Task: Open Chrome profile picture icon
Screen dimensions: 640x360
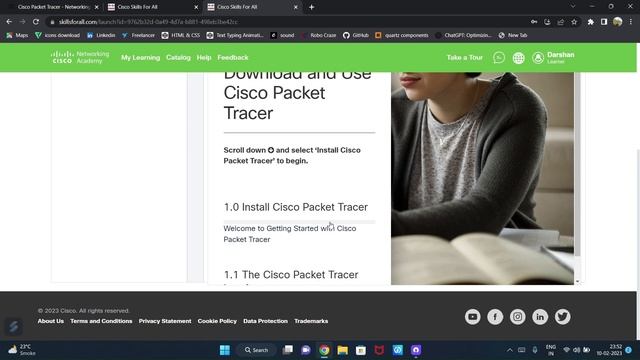Action: pyautogui.click(x=618, y=22)
